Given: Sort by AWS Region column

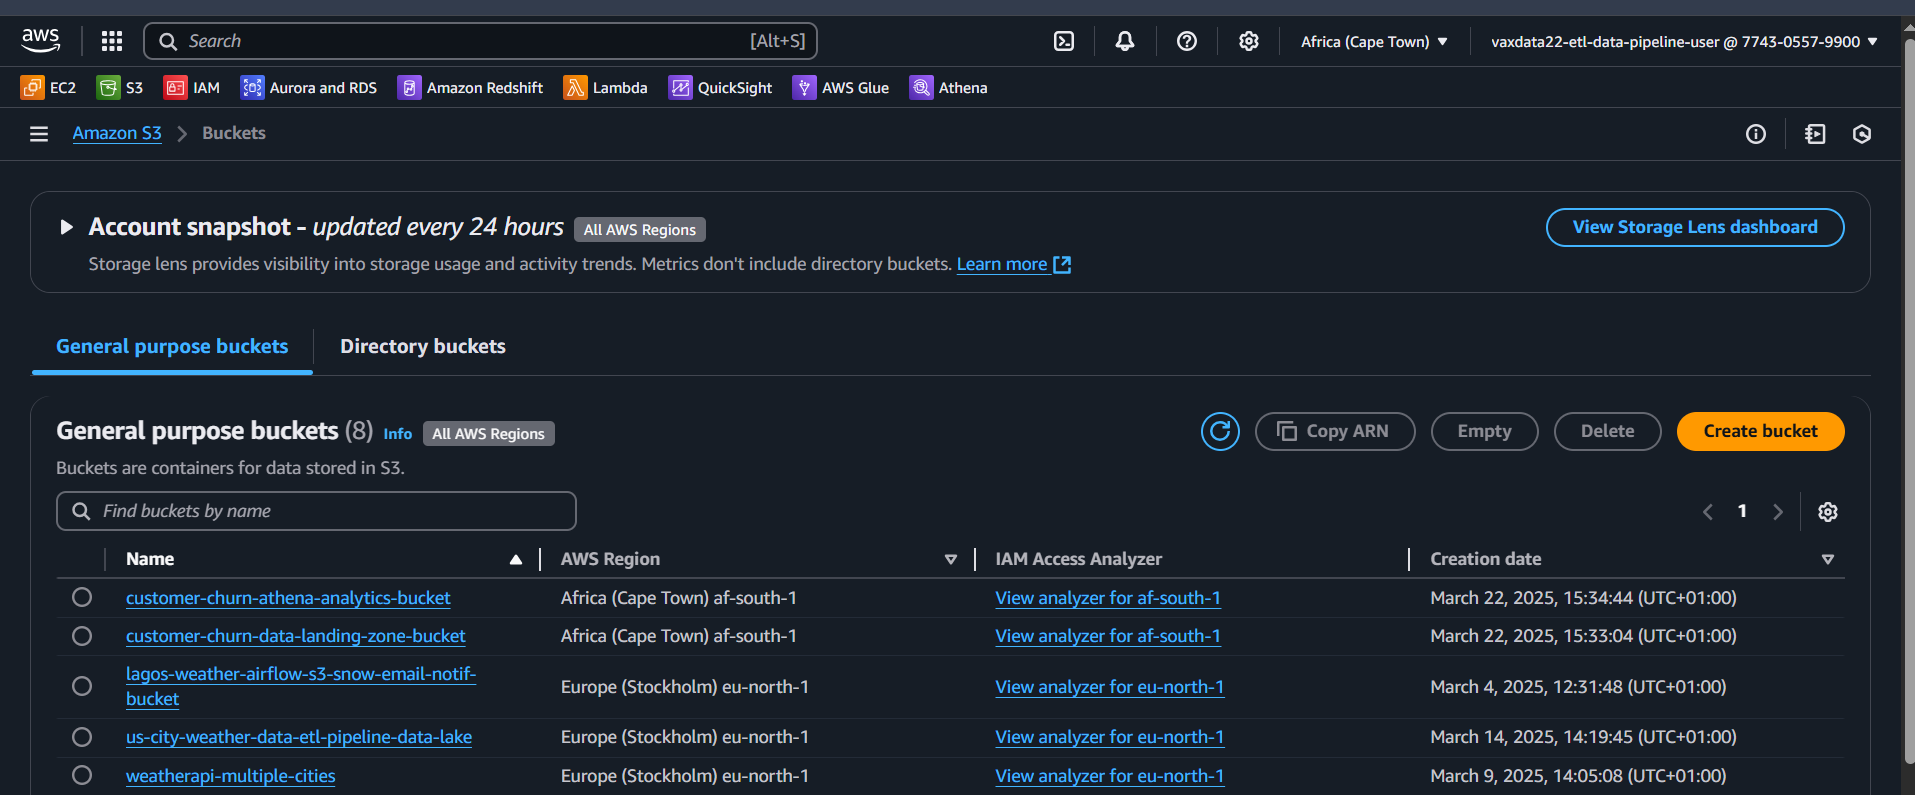Looking at the screenshot, I should pos(951,560).
